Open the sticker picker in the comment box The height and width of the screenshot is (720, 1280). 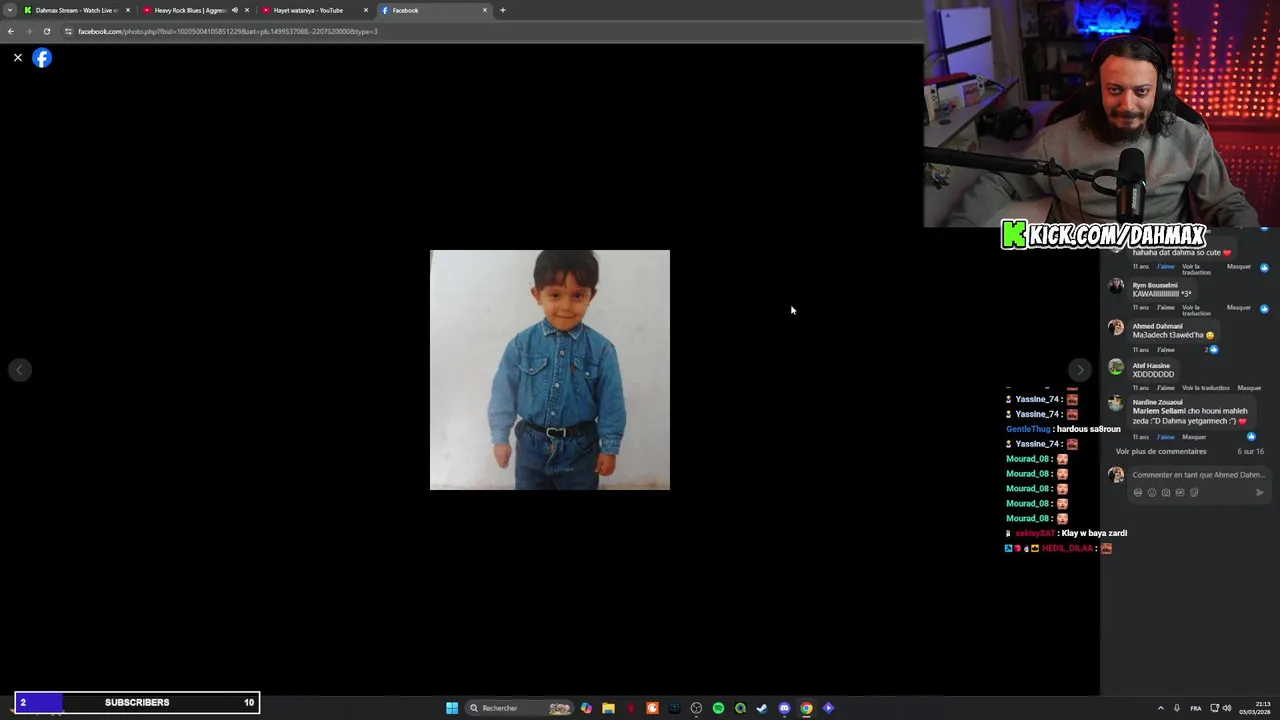click(1194, 492)
